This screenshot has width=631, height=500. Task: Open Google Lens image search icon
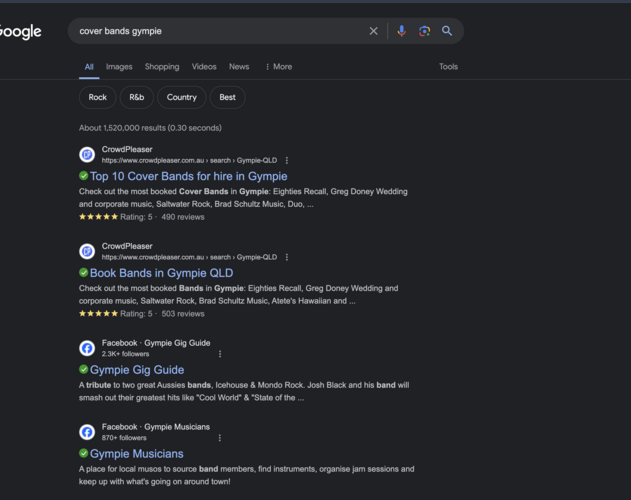point(424,31)
